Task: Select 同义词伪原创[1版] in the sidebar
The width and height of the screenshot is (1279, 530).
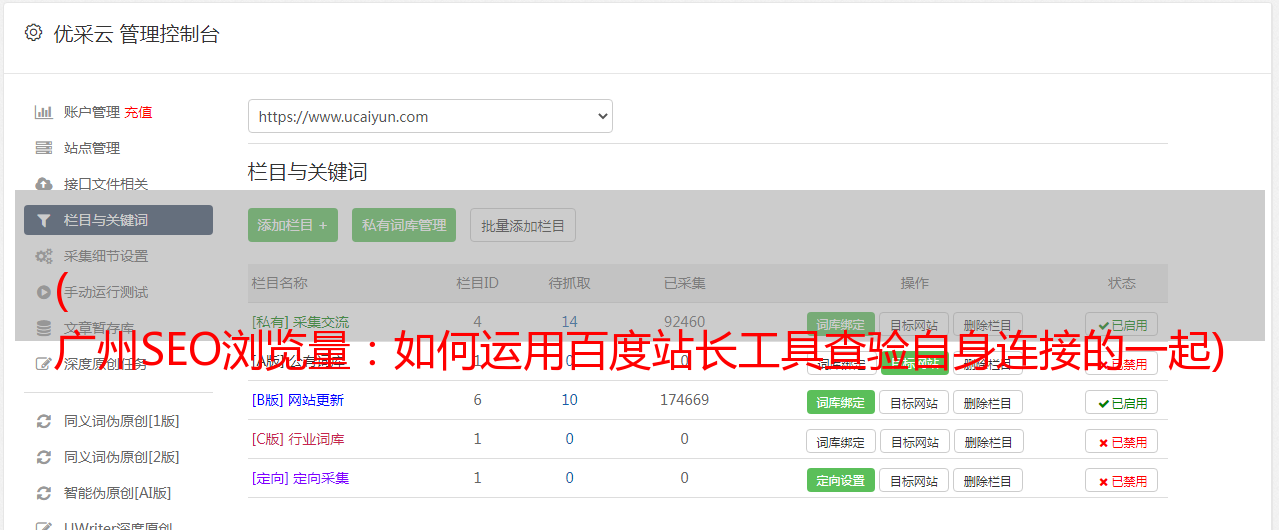Action: pos(122,421)
